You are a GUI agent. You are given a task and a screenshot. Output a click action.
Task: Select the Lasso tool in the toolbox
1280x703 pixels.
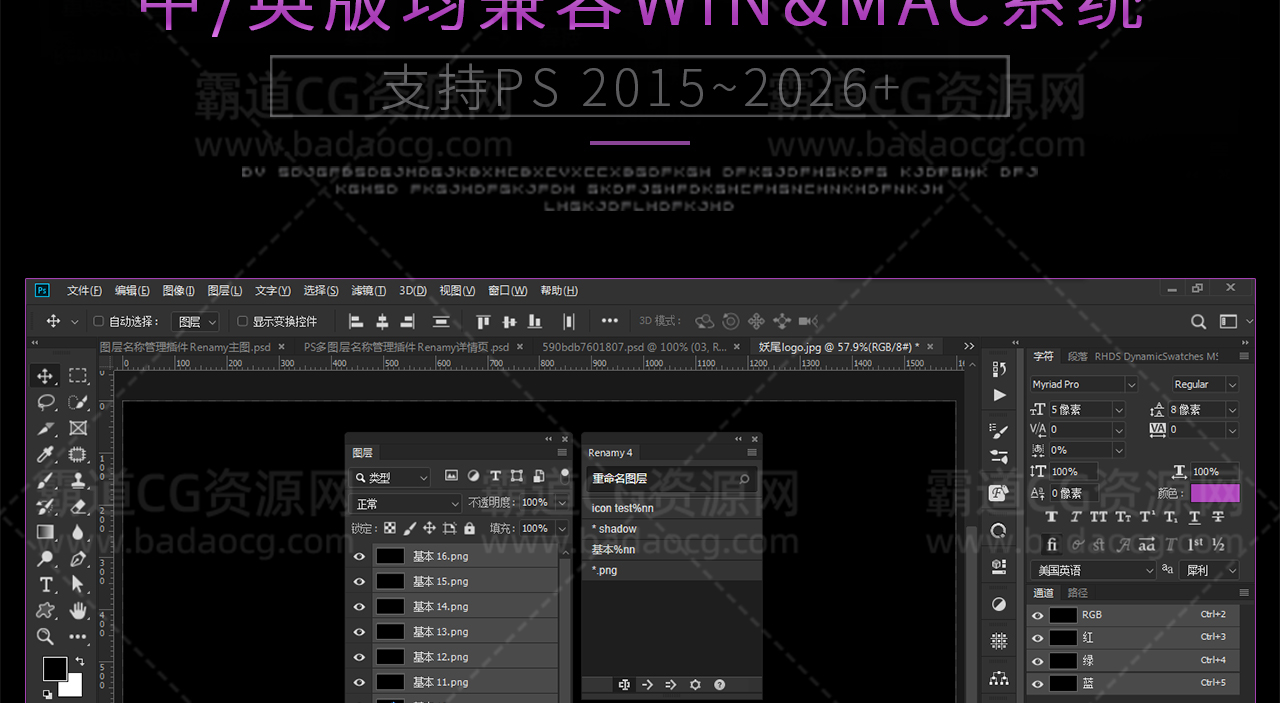click(x=46, y=402)
